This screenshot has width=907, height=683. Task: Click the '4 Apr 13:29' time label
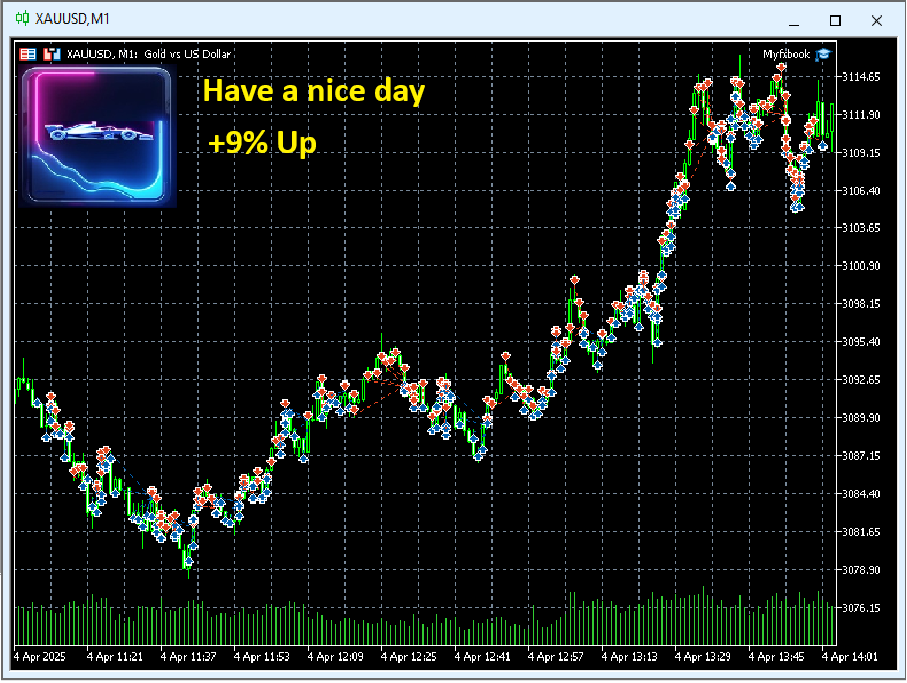pos(703,657)
